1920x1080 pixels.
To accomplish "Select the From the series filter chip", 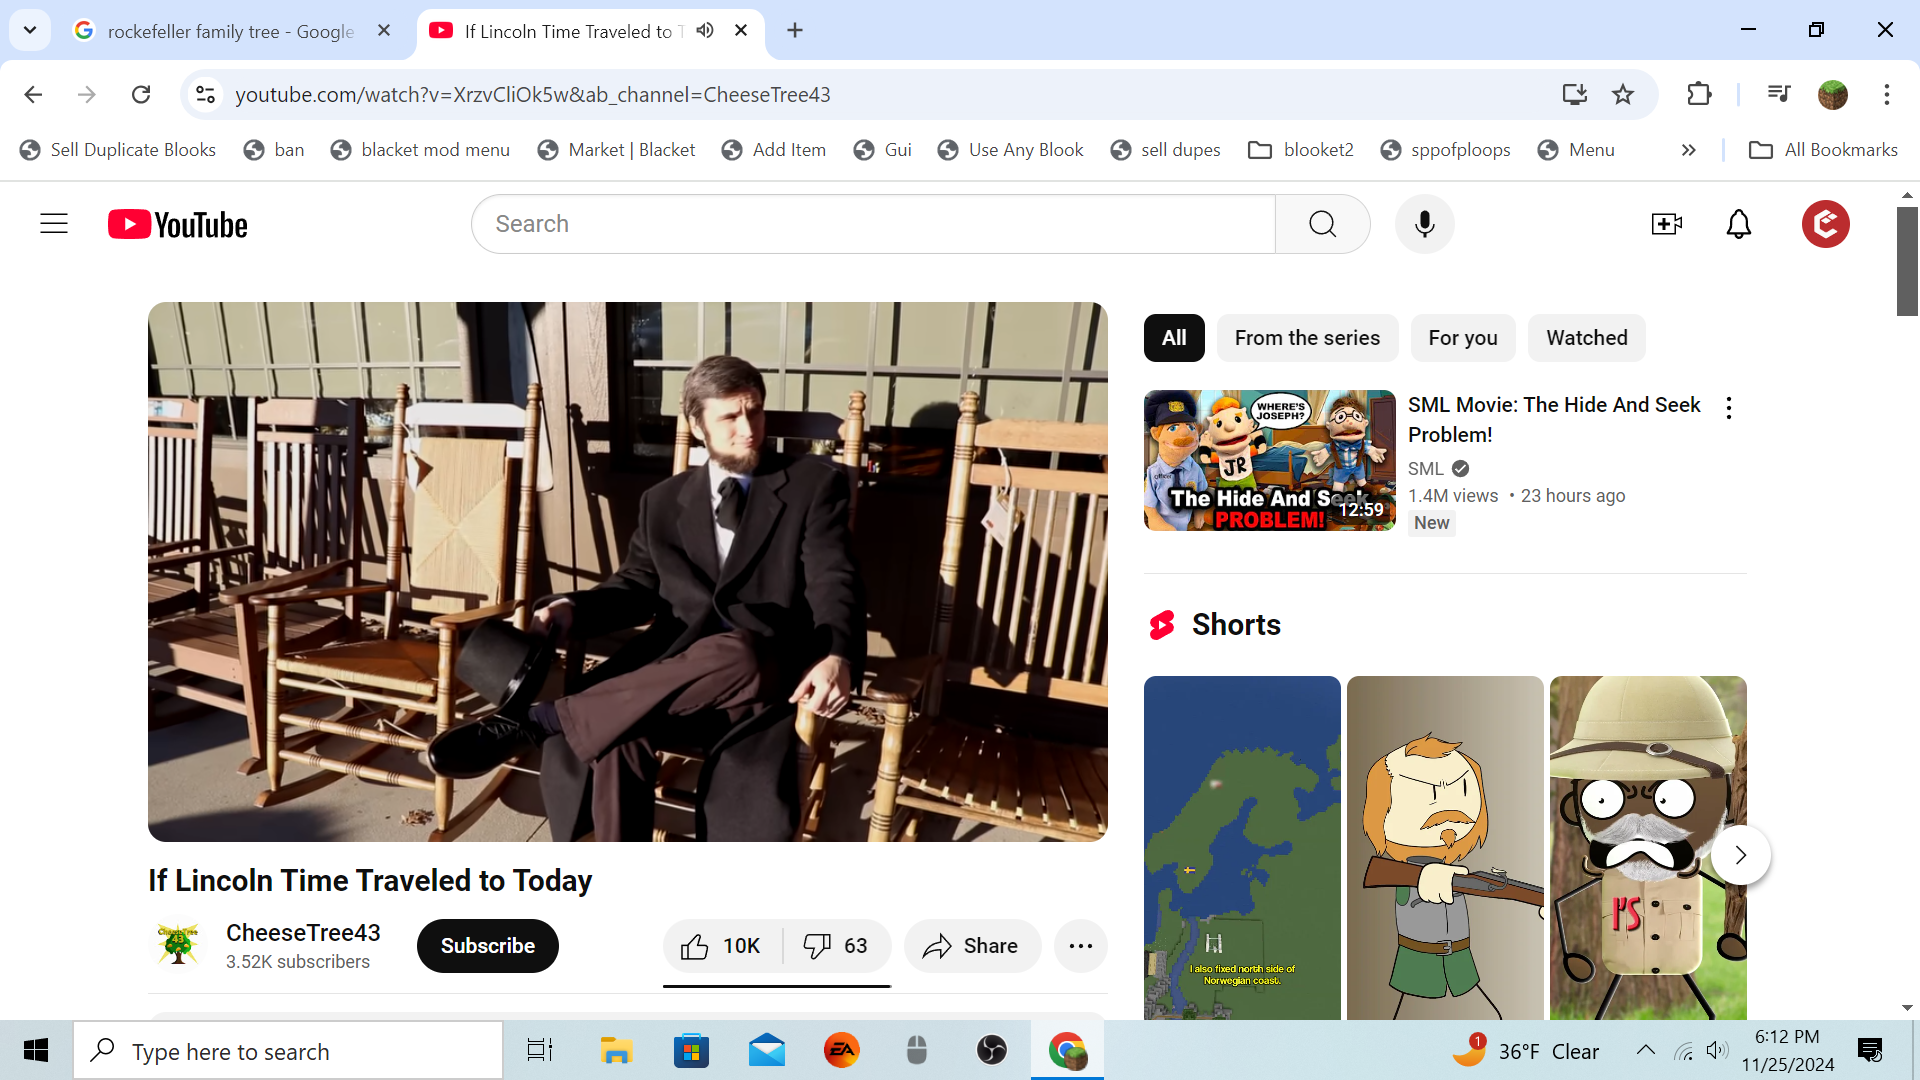I will click(1306, 338).
